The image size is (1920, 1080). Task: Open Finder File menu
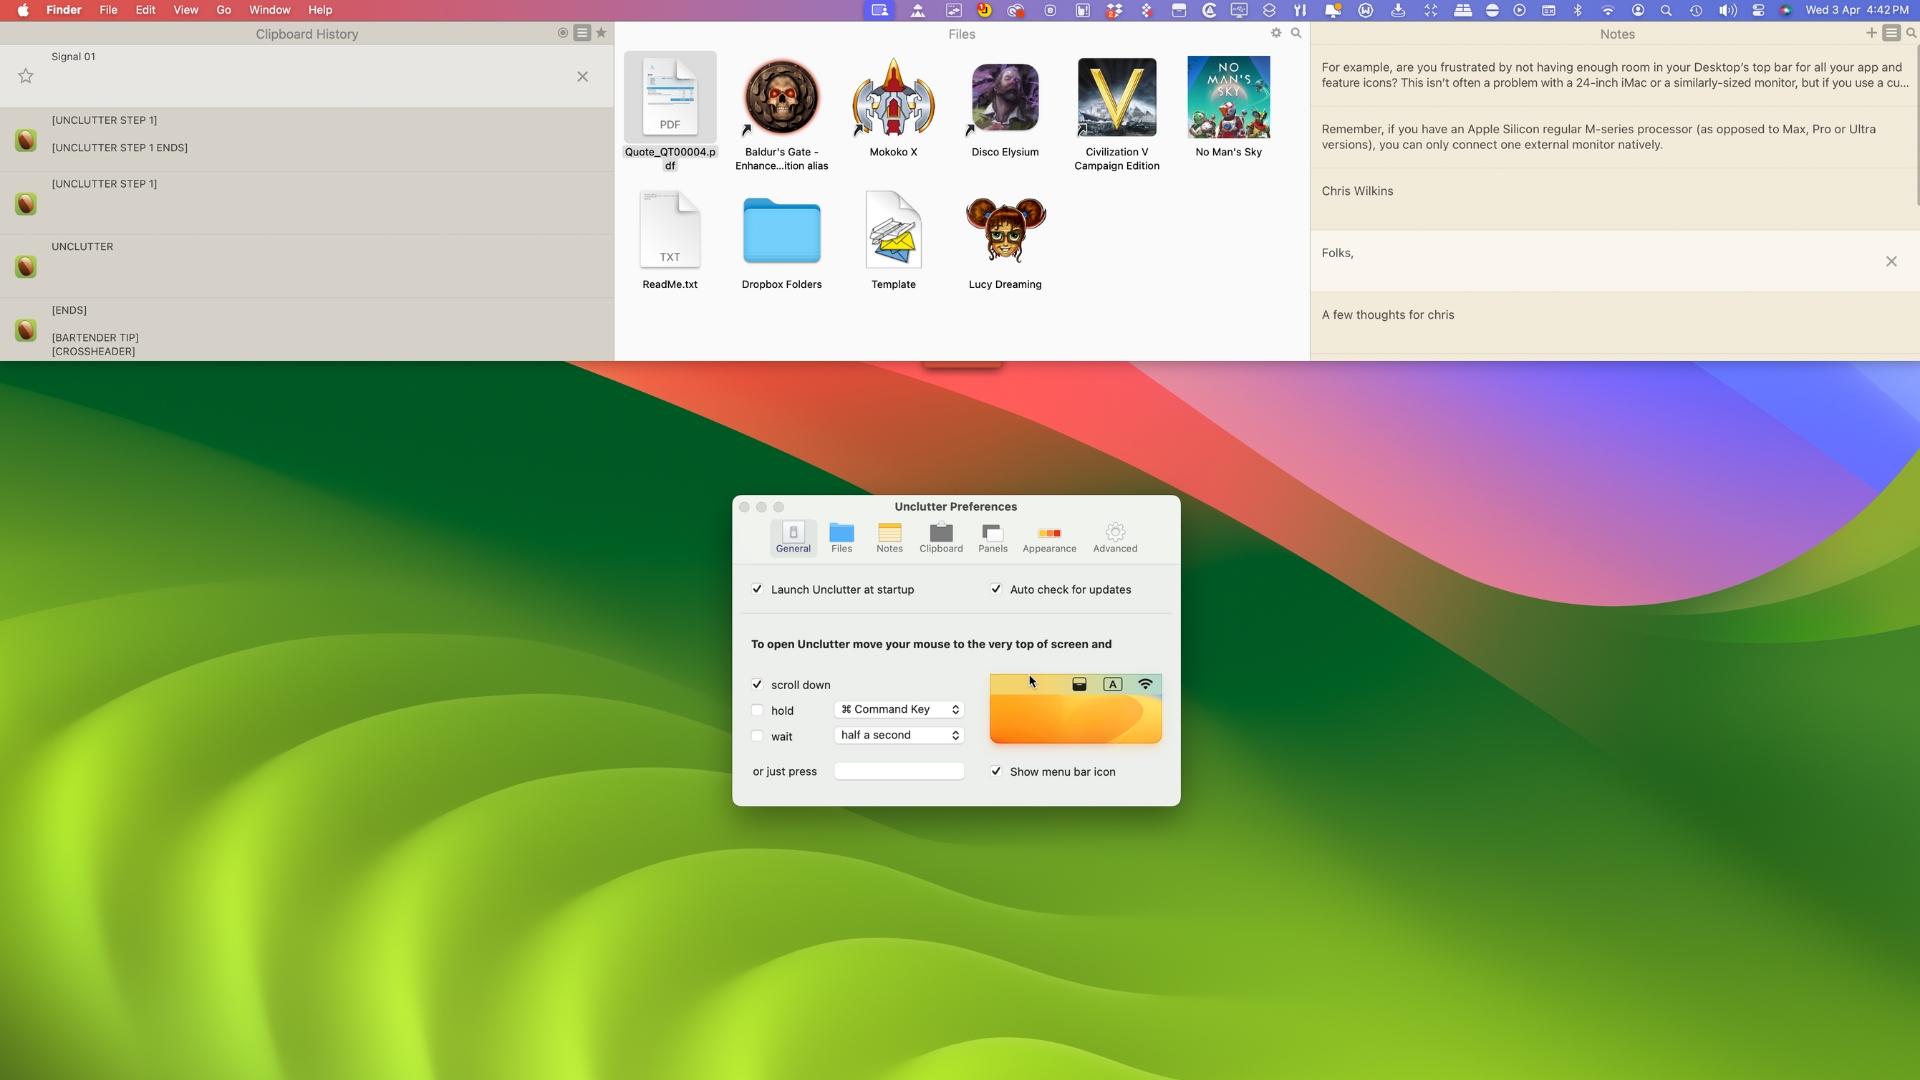(x=108, y=9)
